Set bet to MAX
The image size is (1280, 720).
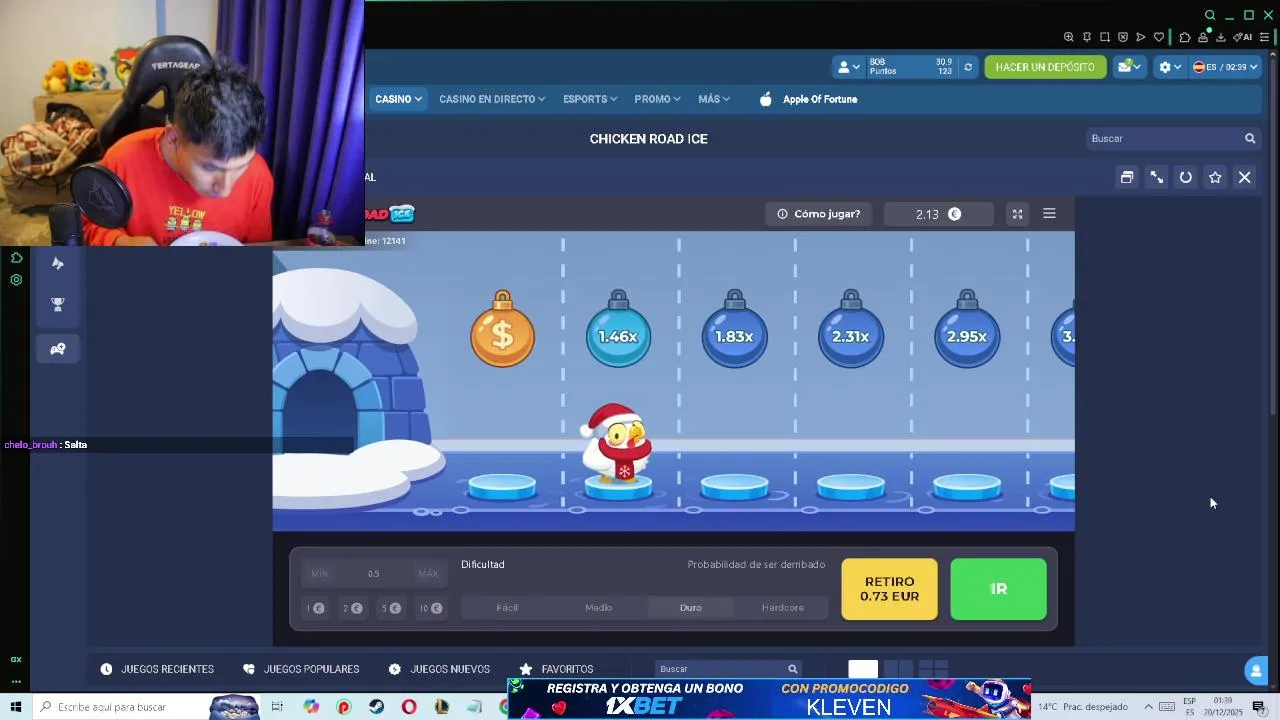428,574
